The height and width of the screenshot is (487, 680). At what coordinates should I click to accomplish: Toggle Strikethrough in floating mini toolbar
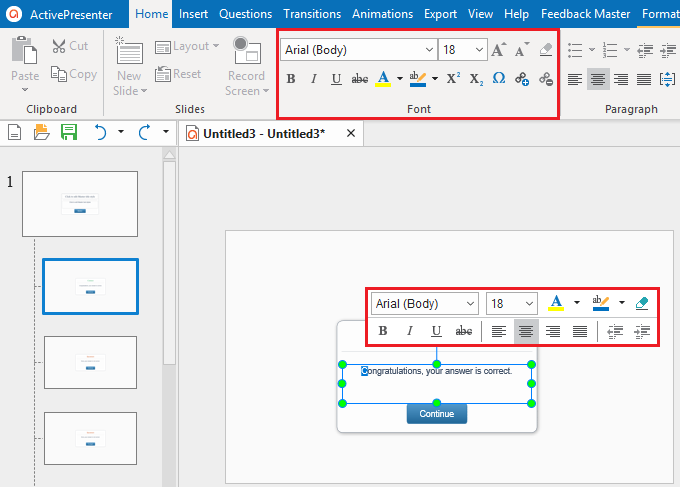click(x=464, y=331)
